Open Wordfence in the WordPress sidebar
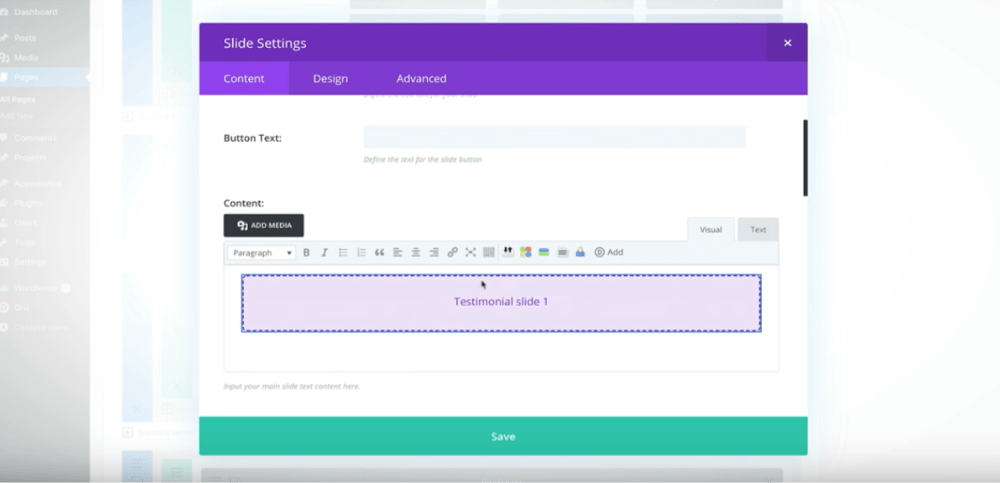Screen dimensions: 1000x483 tap(36, 288)
